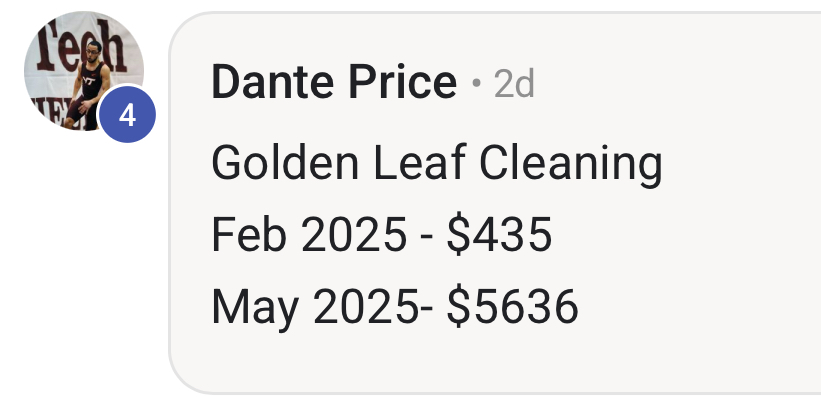Viewport: 821px width, 397px height.
Task: Click the blue badge showing 4
Action: (x=127, y=114)
